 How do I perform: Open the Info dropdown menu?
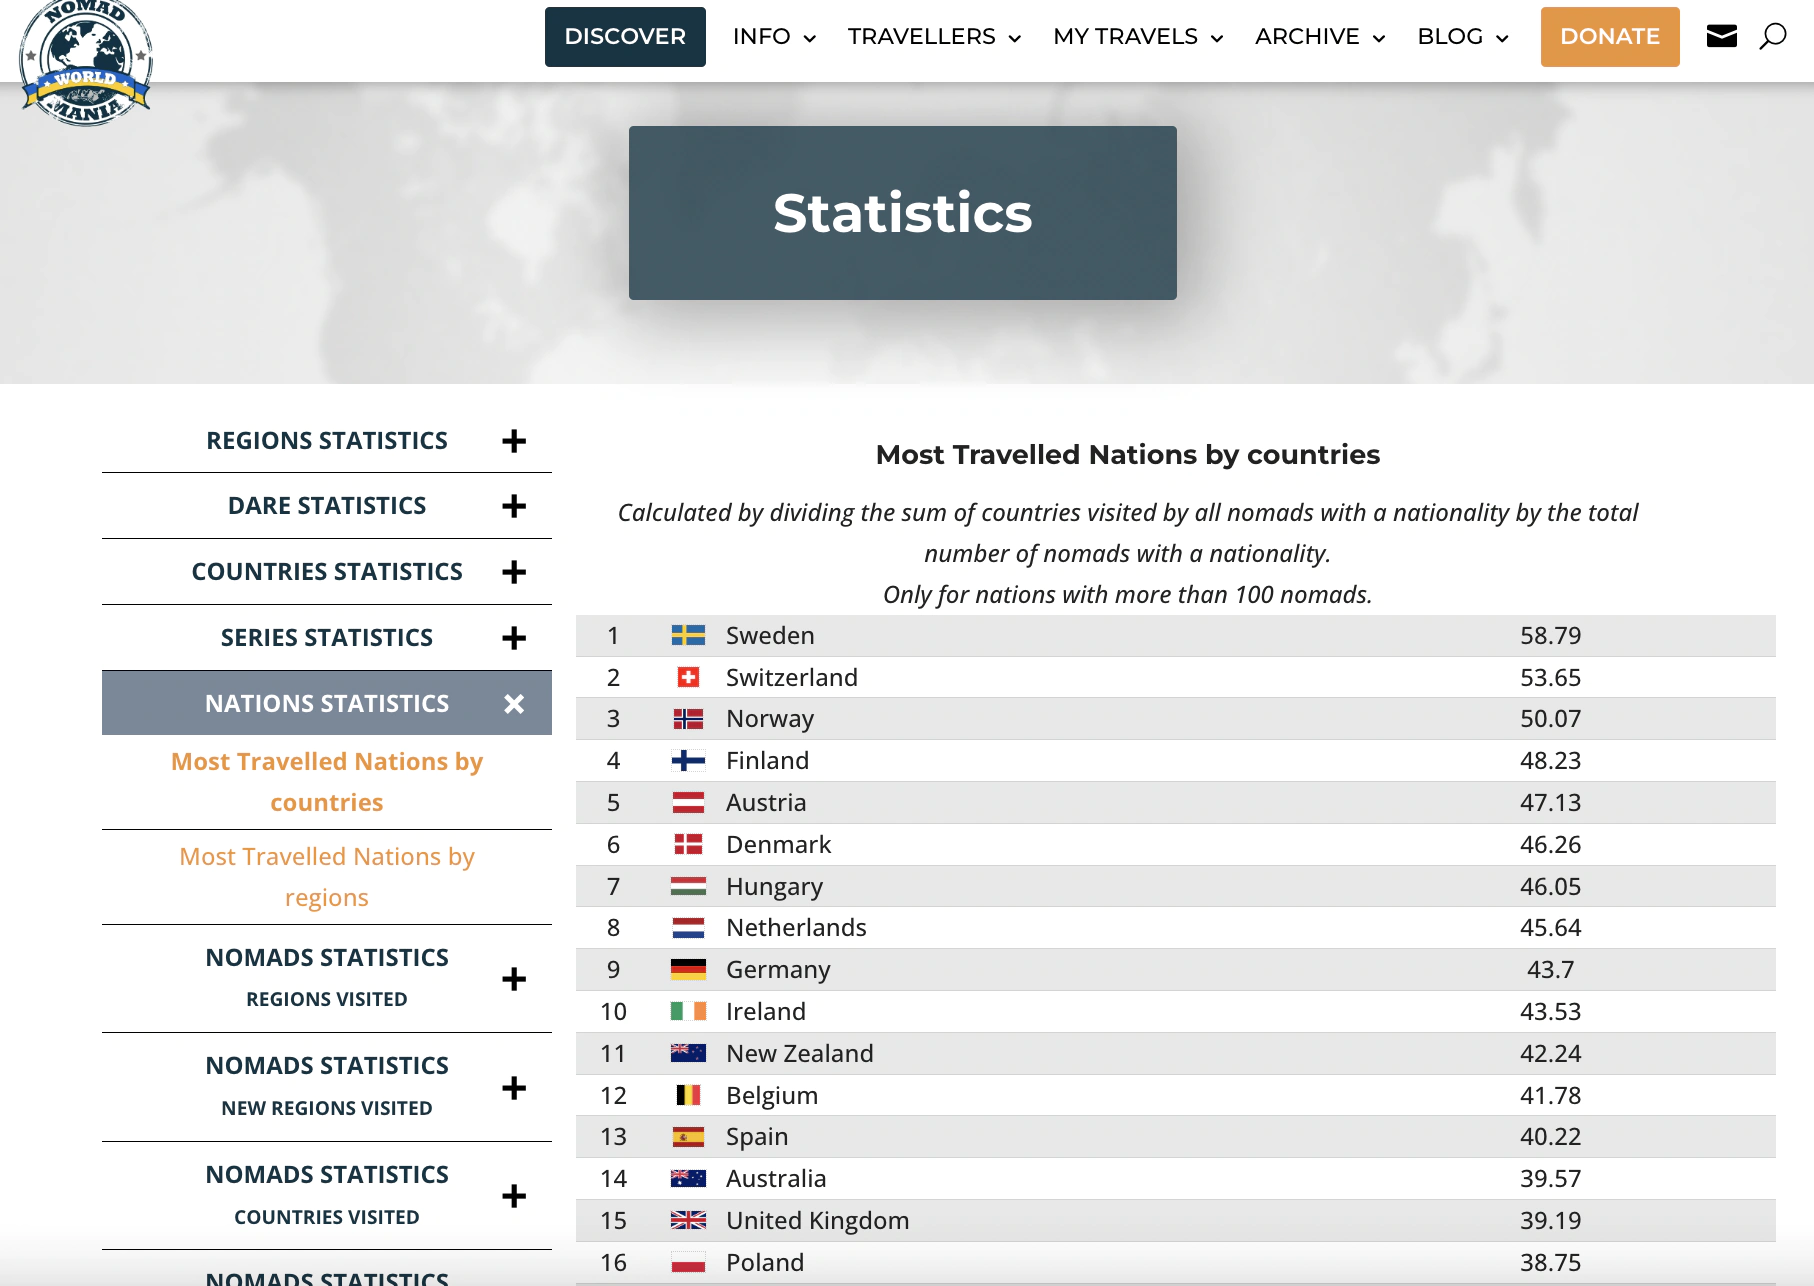pos(774,37)
